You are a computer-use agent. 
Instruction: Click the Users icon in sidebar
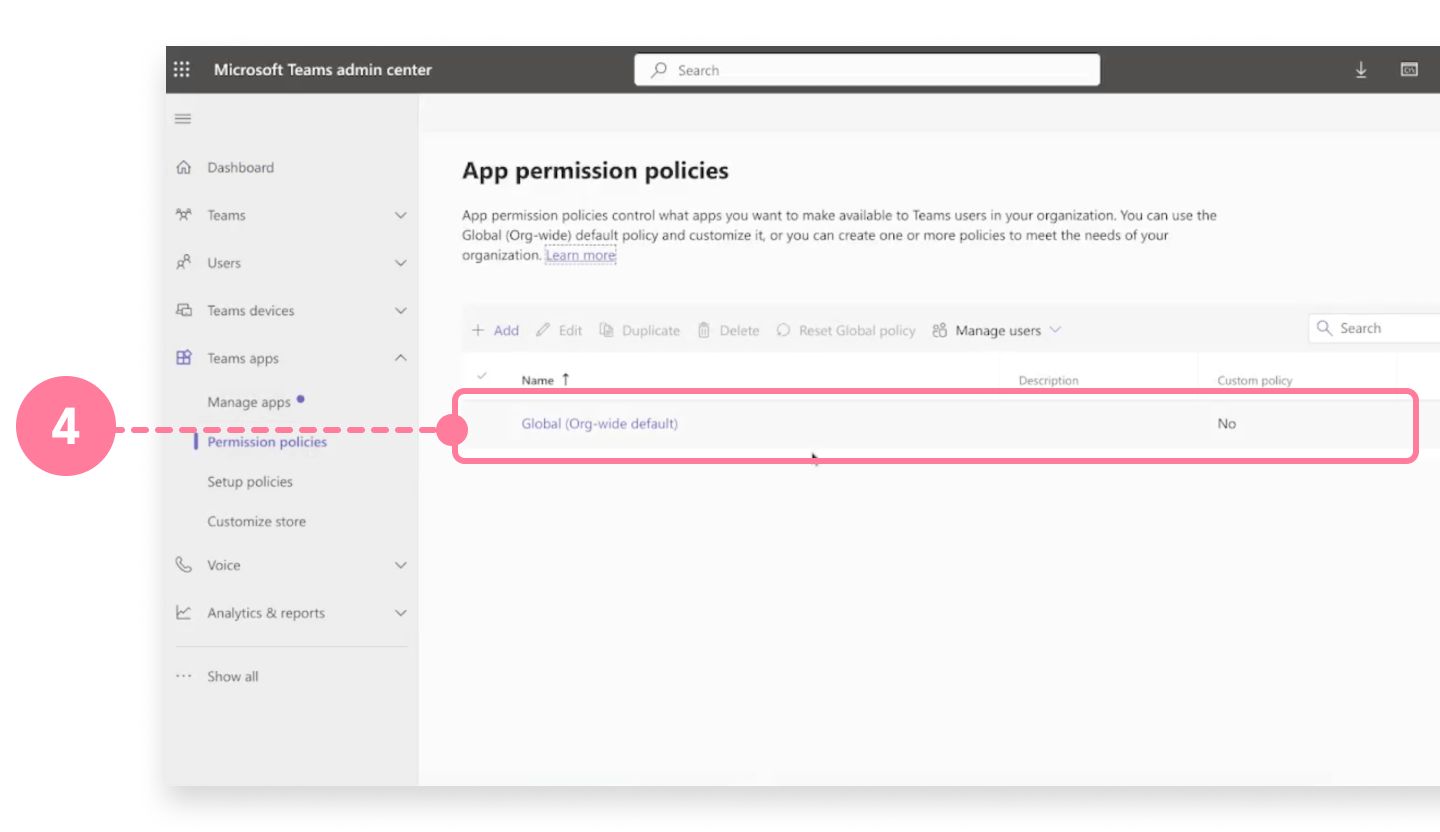click(183, 263)
